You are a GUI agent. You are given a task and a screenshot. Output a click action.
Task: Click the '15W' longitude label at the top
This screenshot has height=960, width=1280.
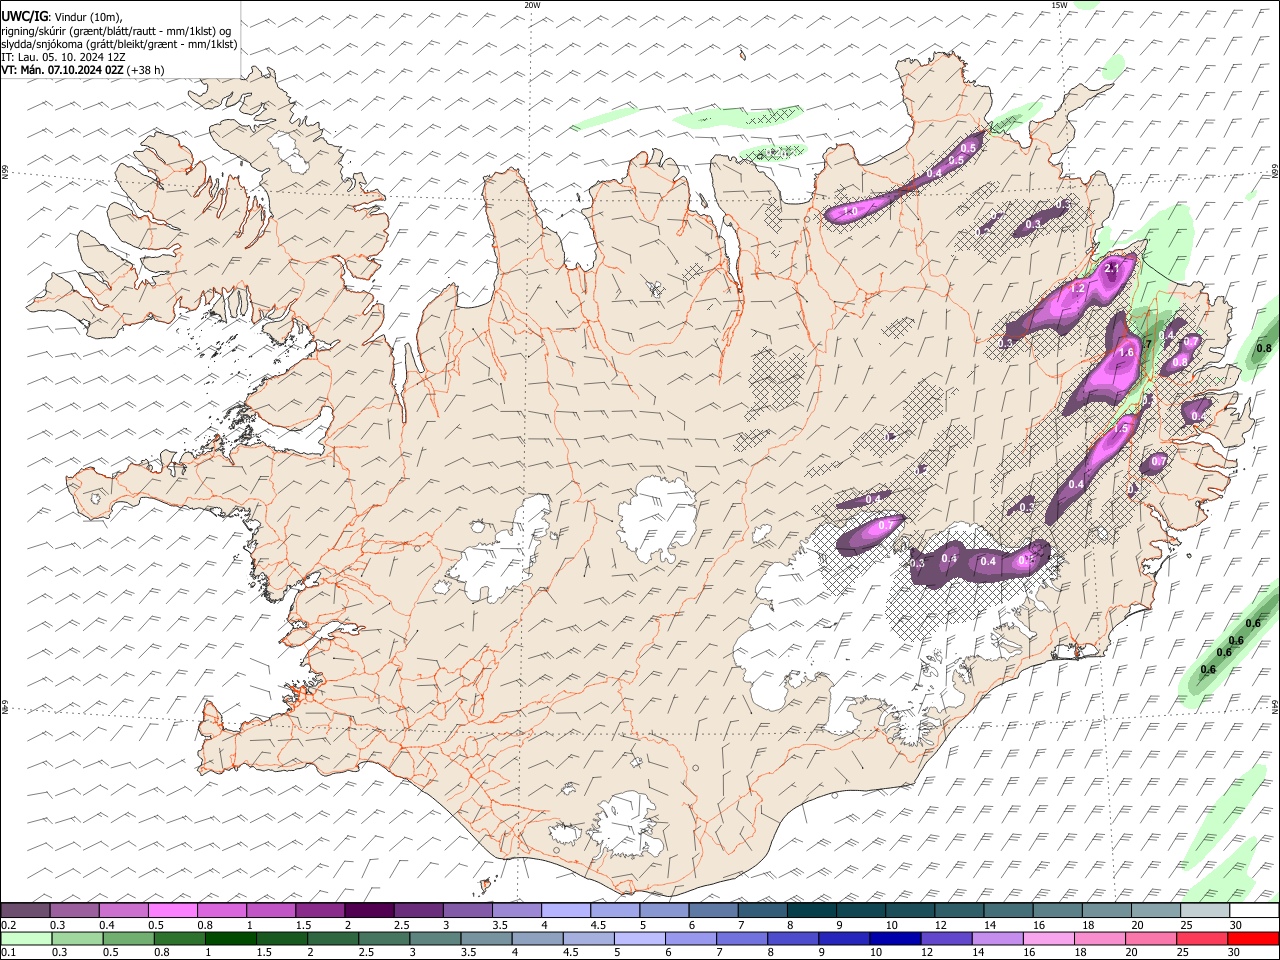[1060, 5]
